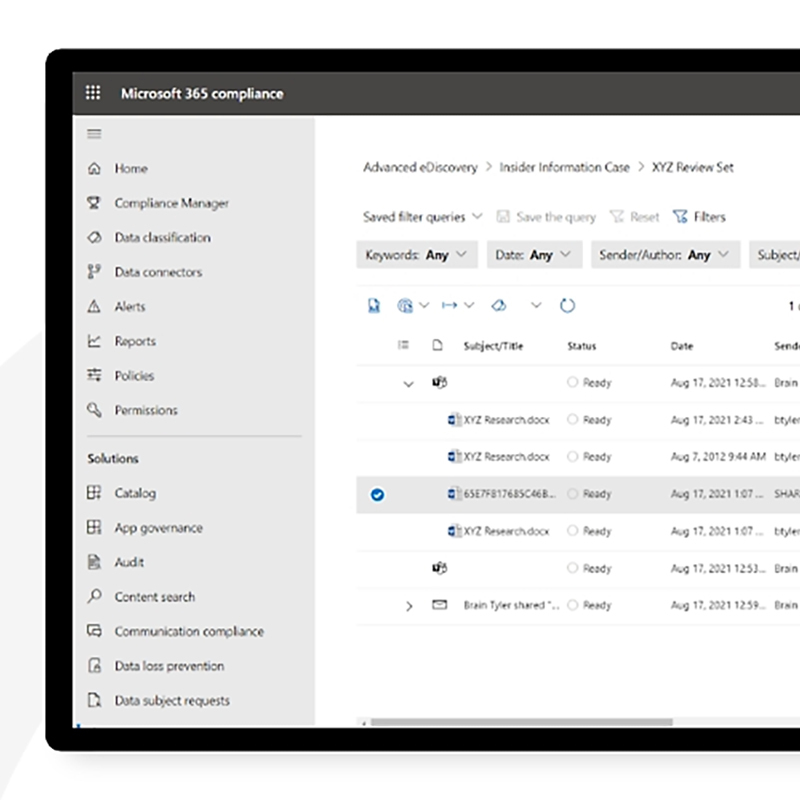Screen dimensions: 800x800
Task: Click the date Aug 7, 2012 9:44 AM
Action: [718, 457]
